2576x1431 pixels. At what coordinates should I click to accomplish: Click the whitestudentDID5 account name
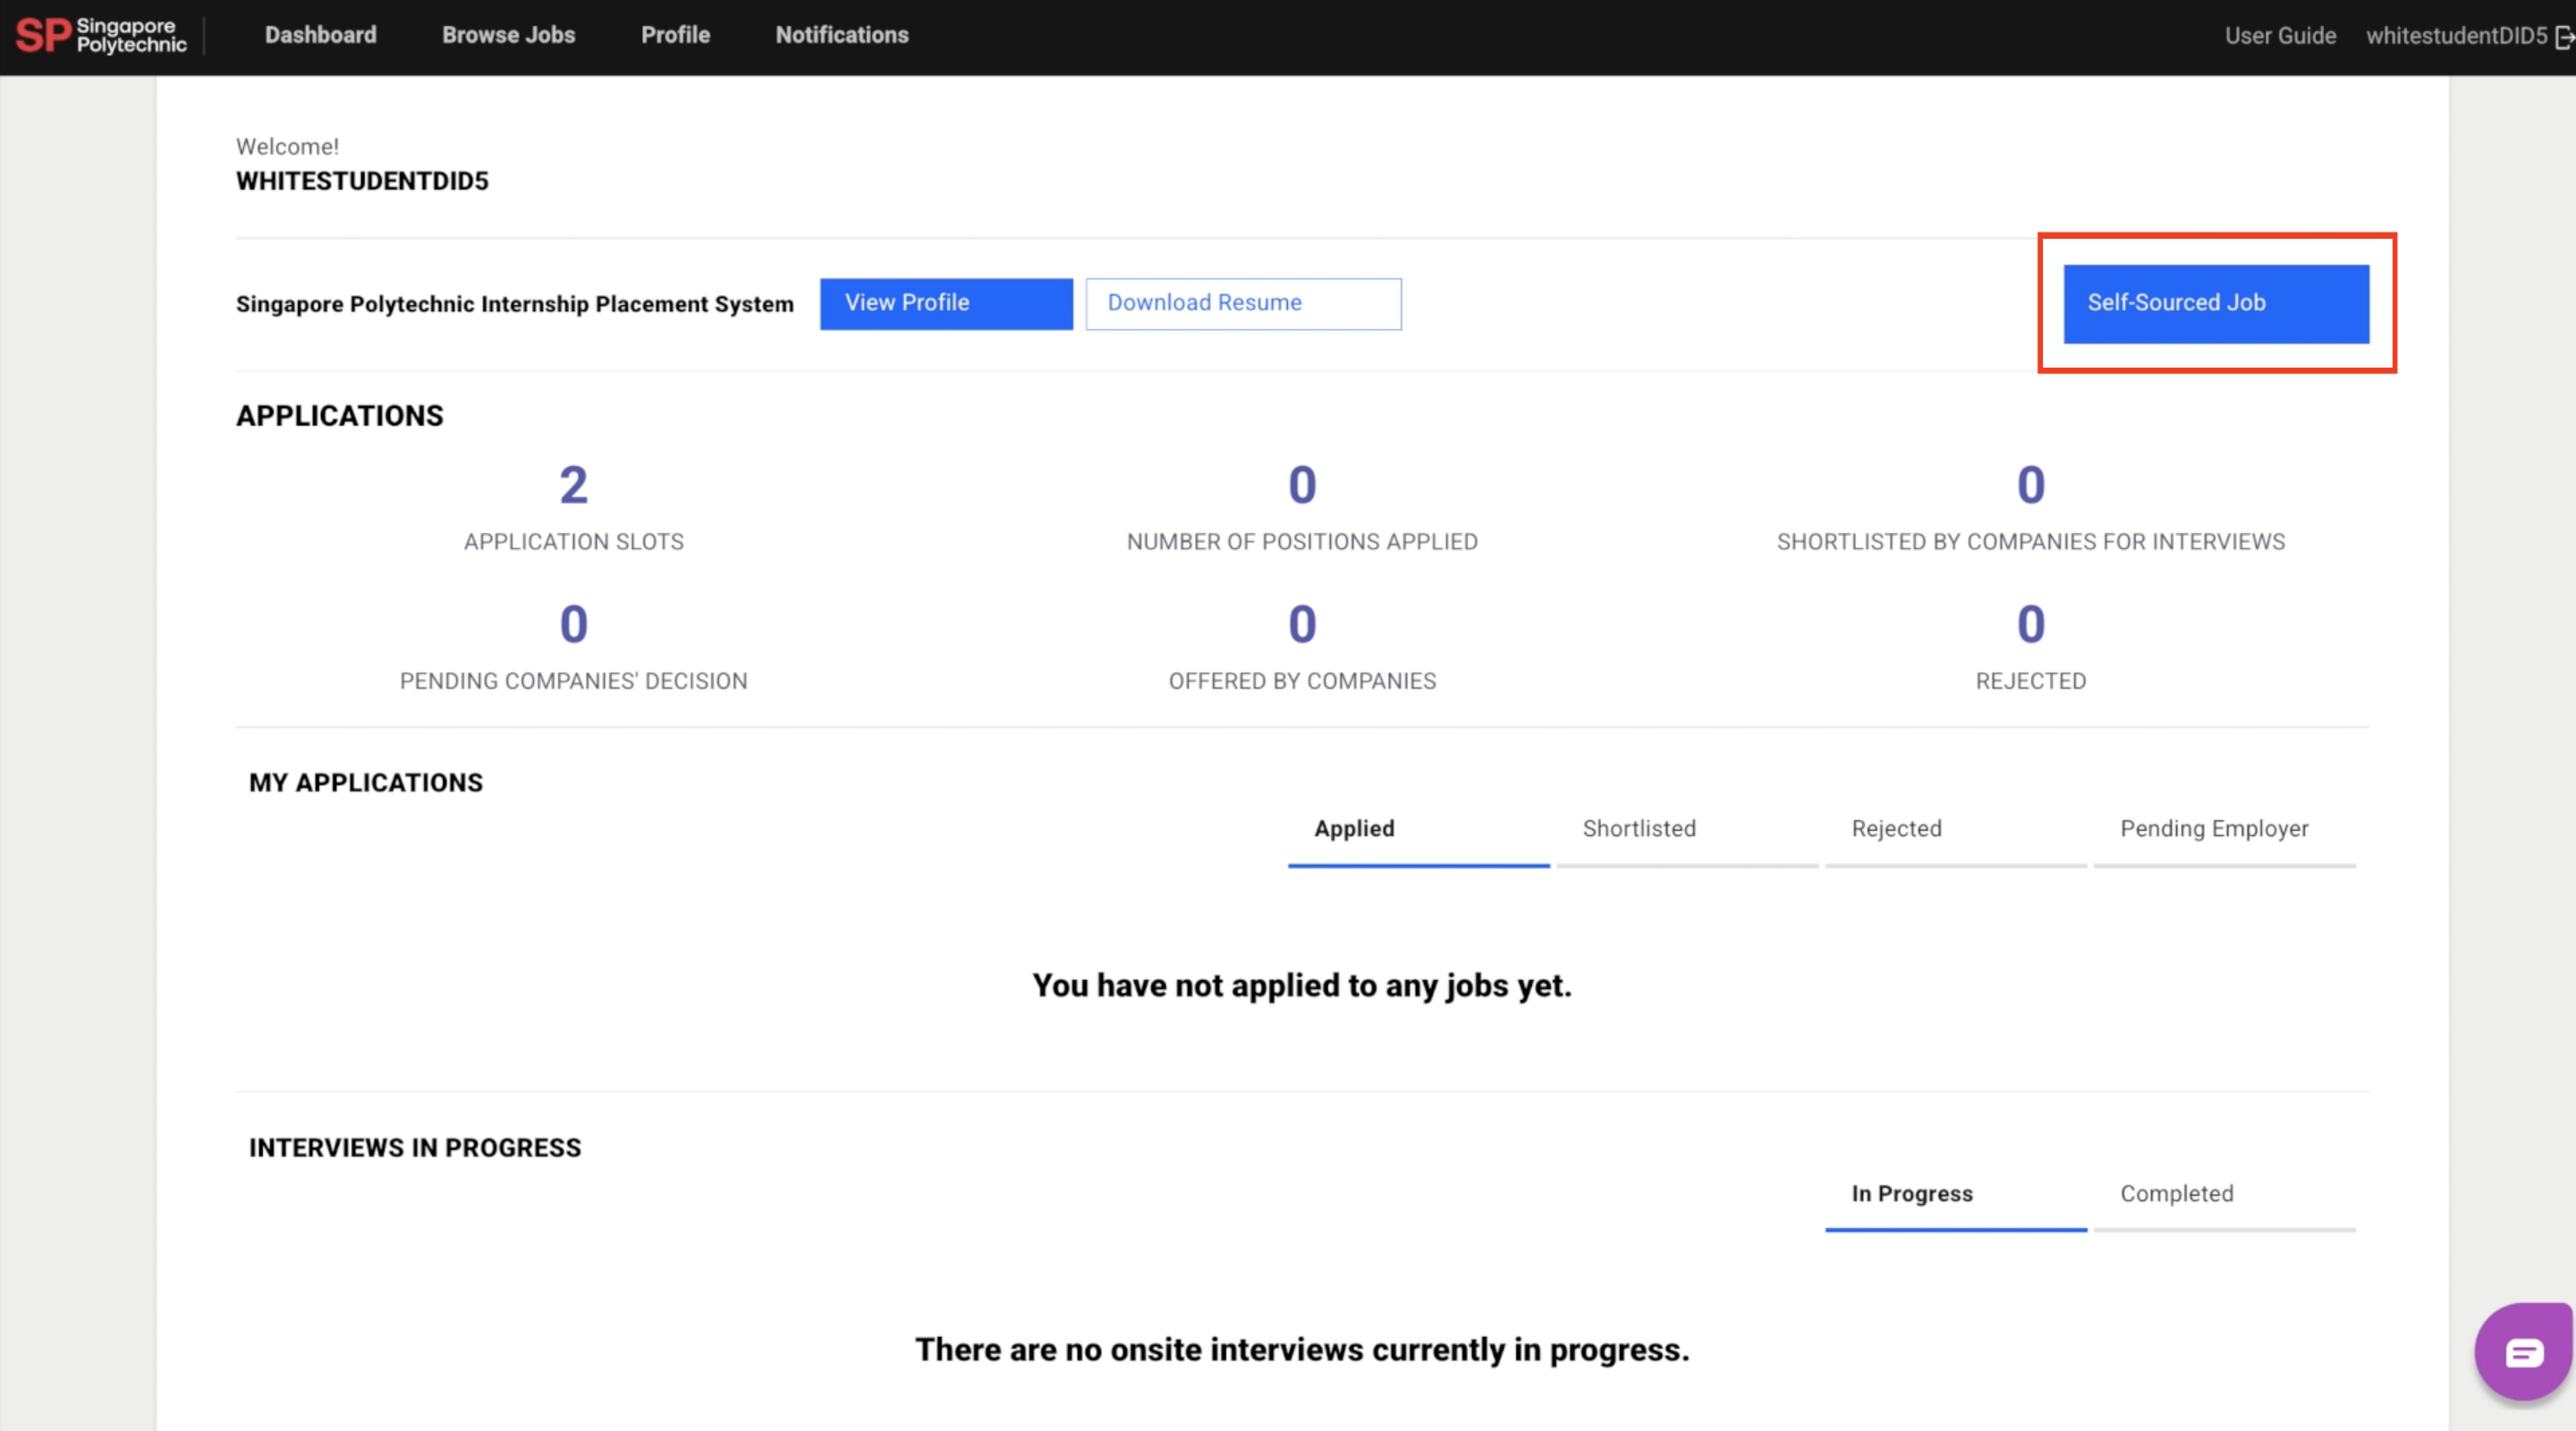[2456, 36]
